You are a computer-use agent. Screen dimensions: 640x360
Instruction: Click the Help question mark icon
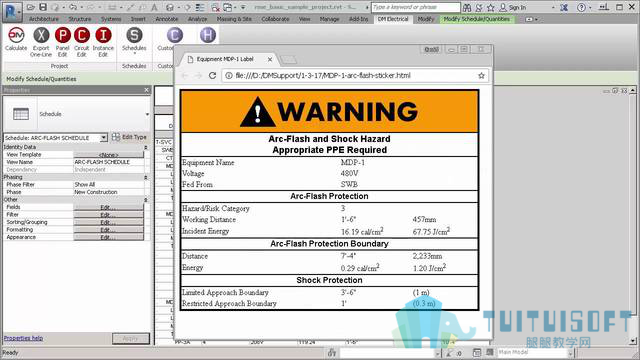click(581, 7)
